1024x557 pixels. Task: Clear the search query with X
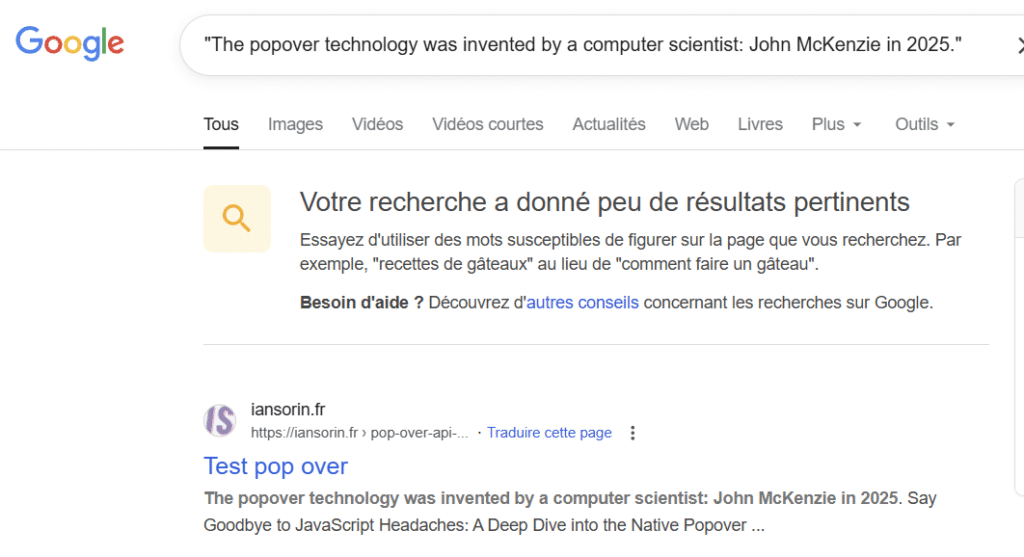pyautogui.click(x=1019, y=45)
